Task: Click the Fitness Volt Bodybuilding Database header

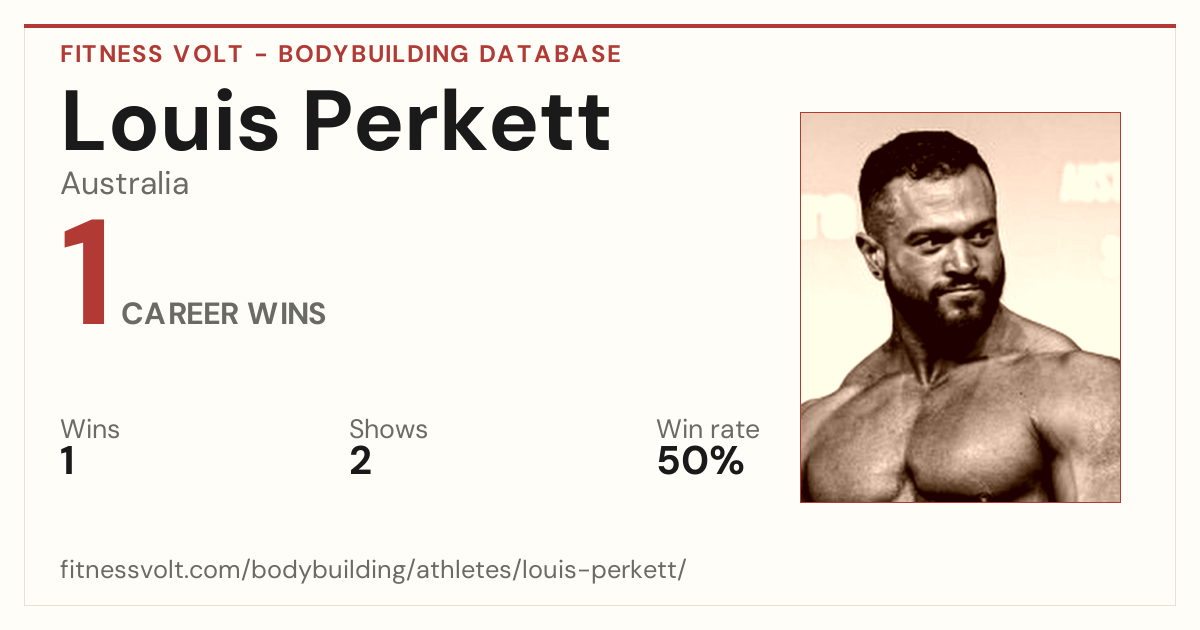Action: (341, 54)
